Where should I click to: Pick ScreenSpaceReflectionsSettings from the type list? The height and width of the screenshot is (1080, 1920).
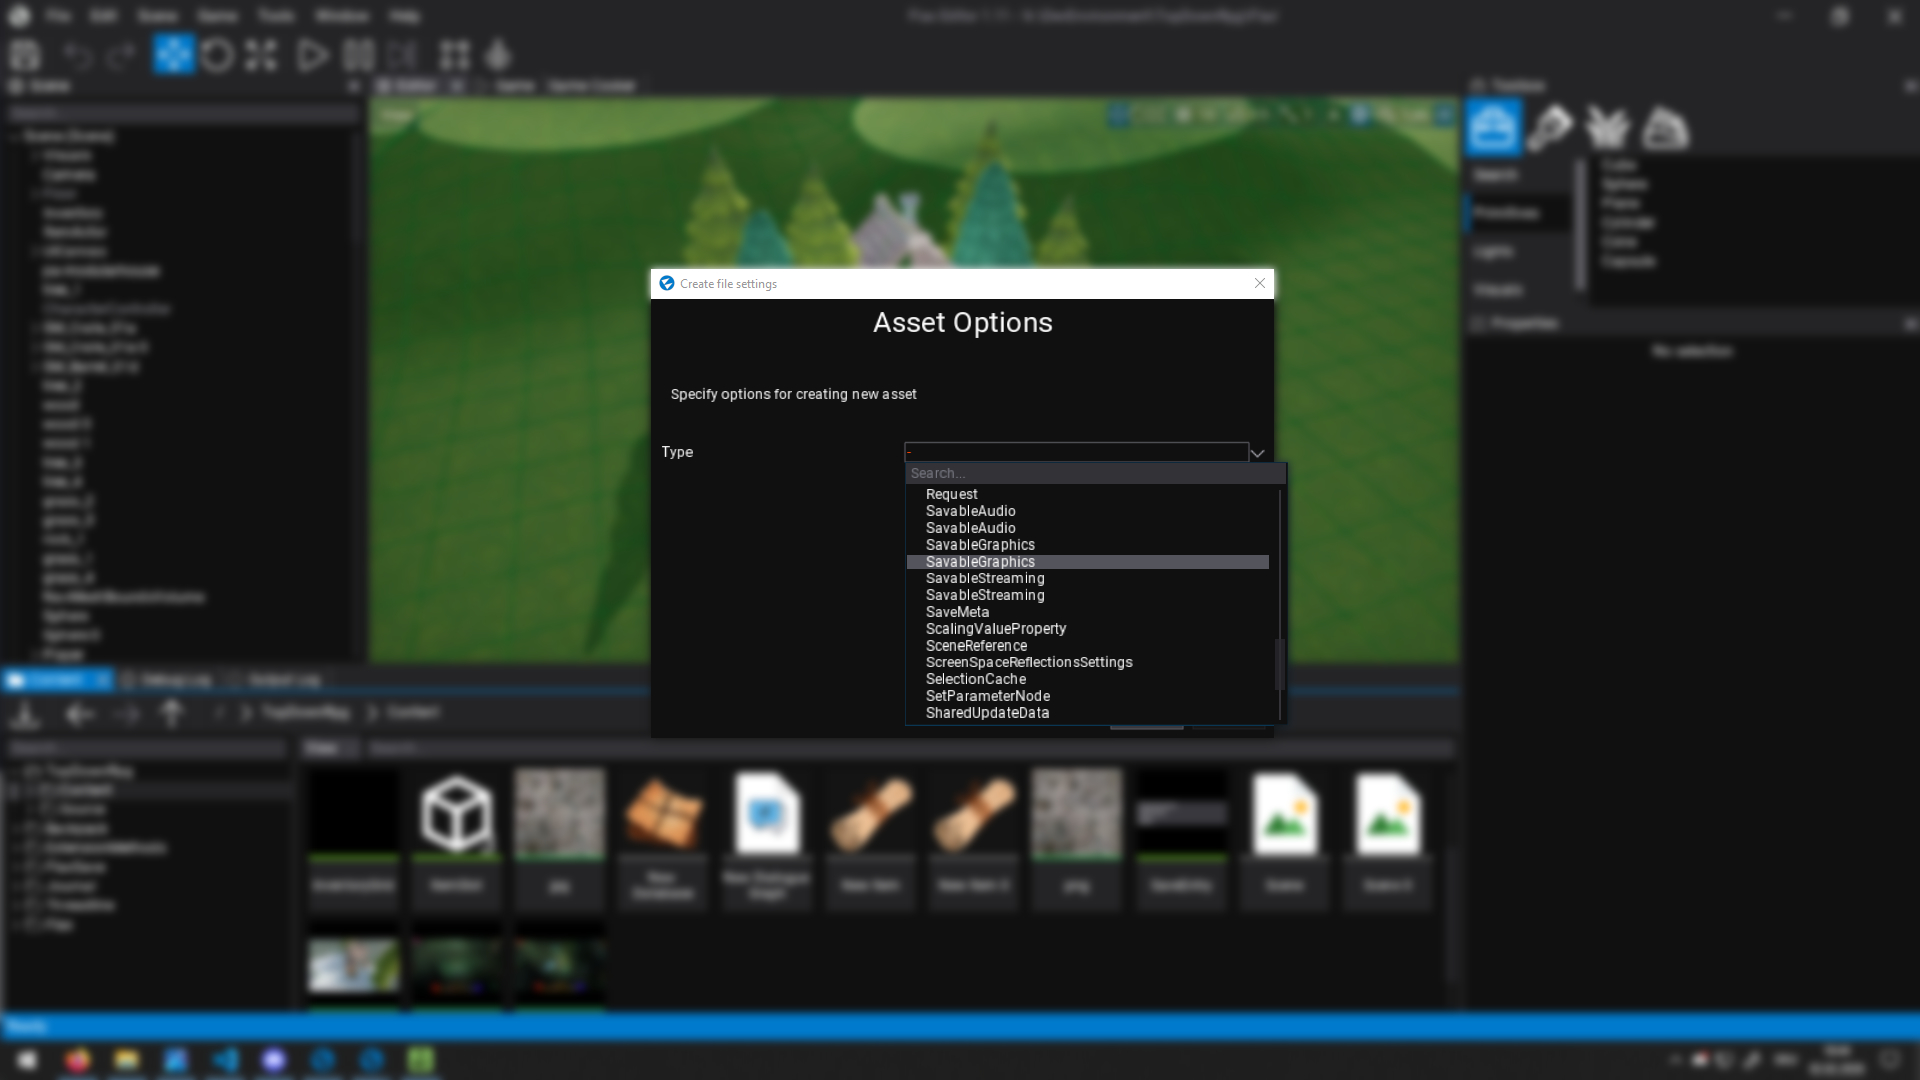point(1029,663)
